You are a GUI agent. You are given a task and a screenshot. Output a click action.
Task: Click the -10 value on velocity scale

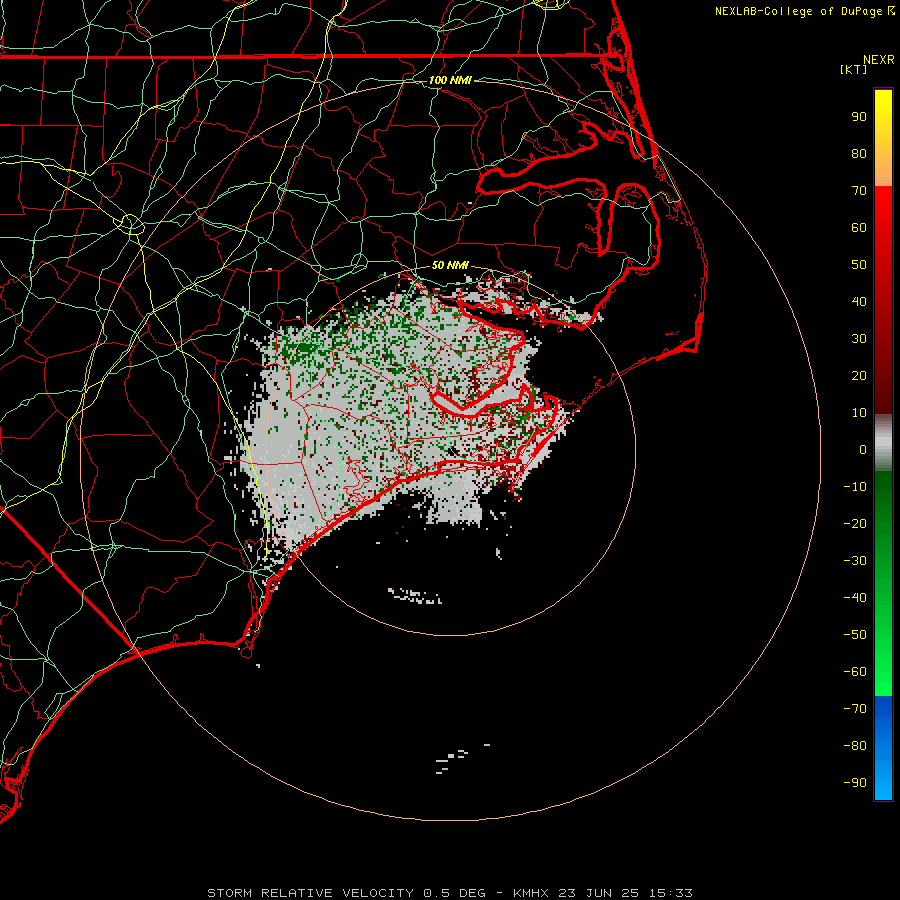click(x=855, y=487)
